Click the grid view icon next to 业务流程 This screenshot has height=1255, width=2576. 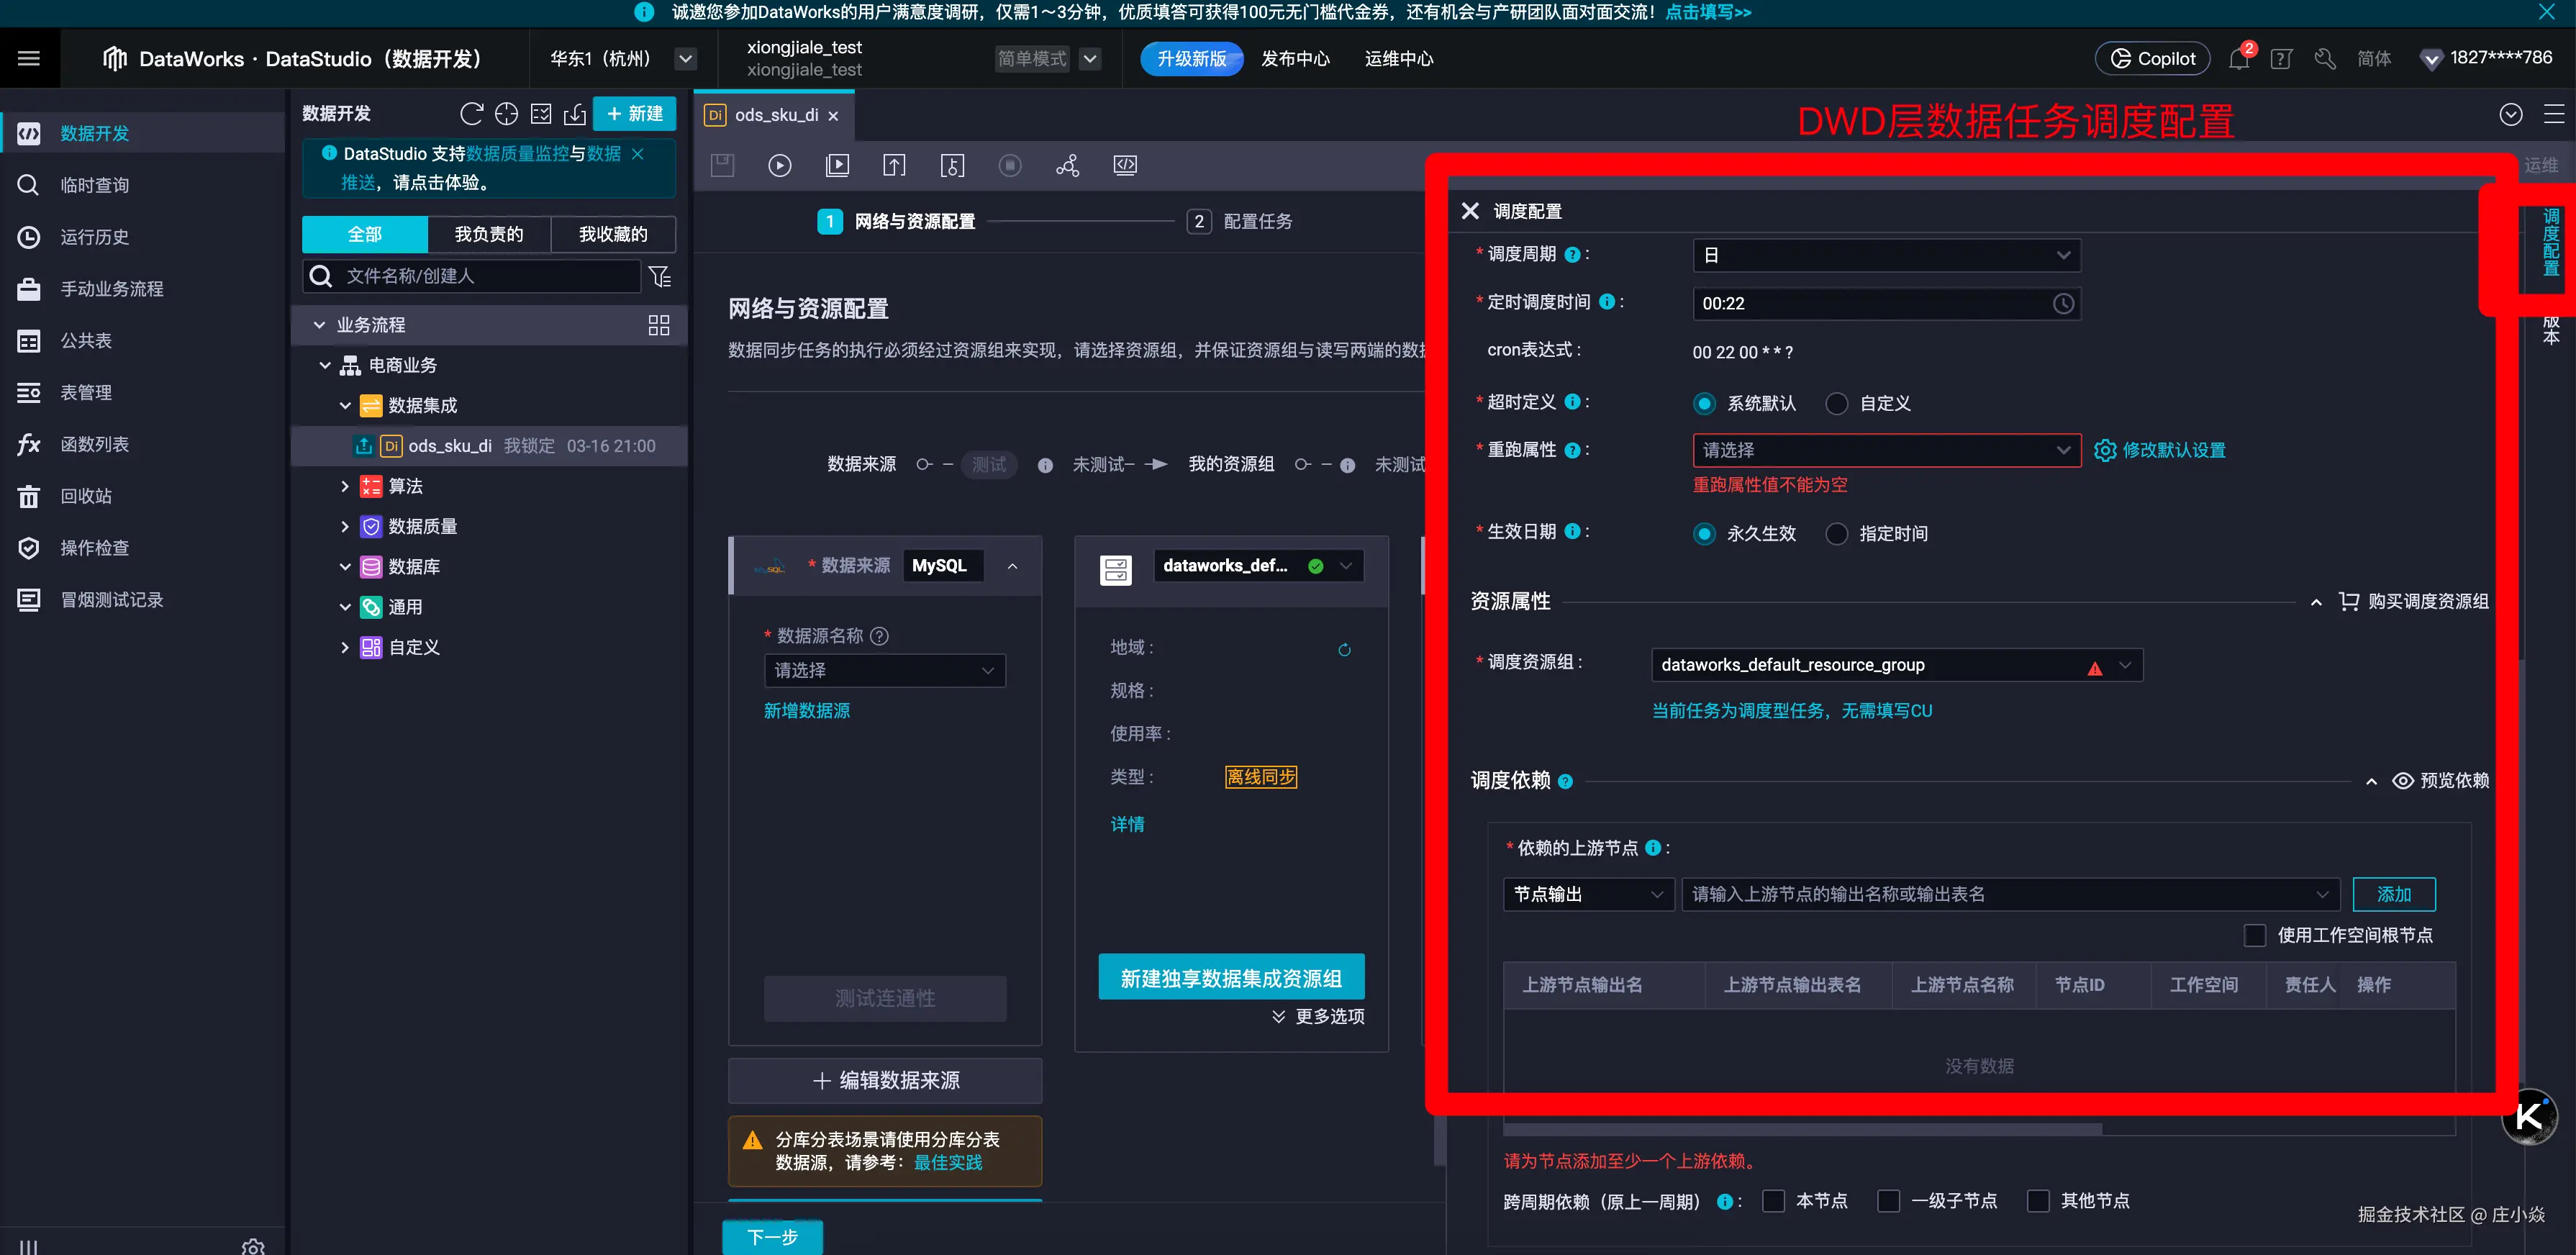(658, 325)
